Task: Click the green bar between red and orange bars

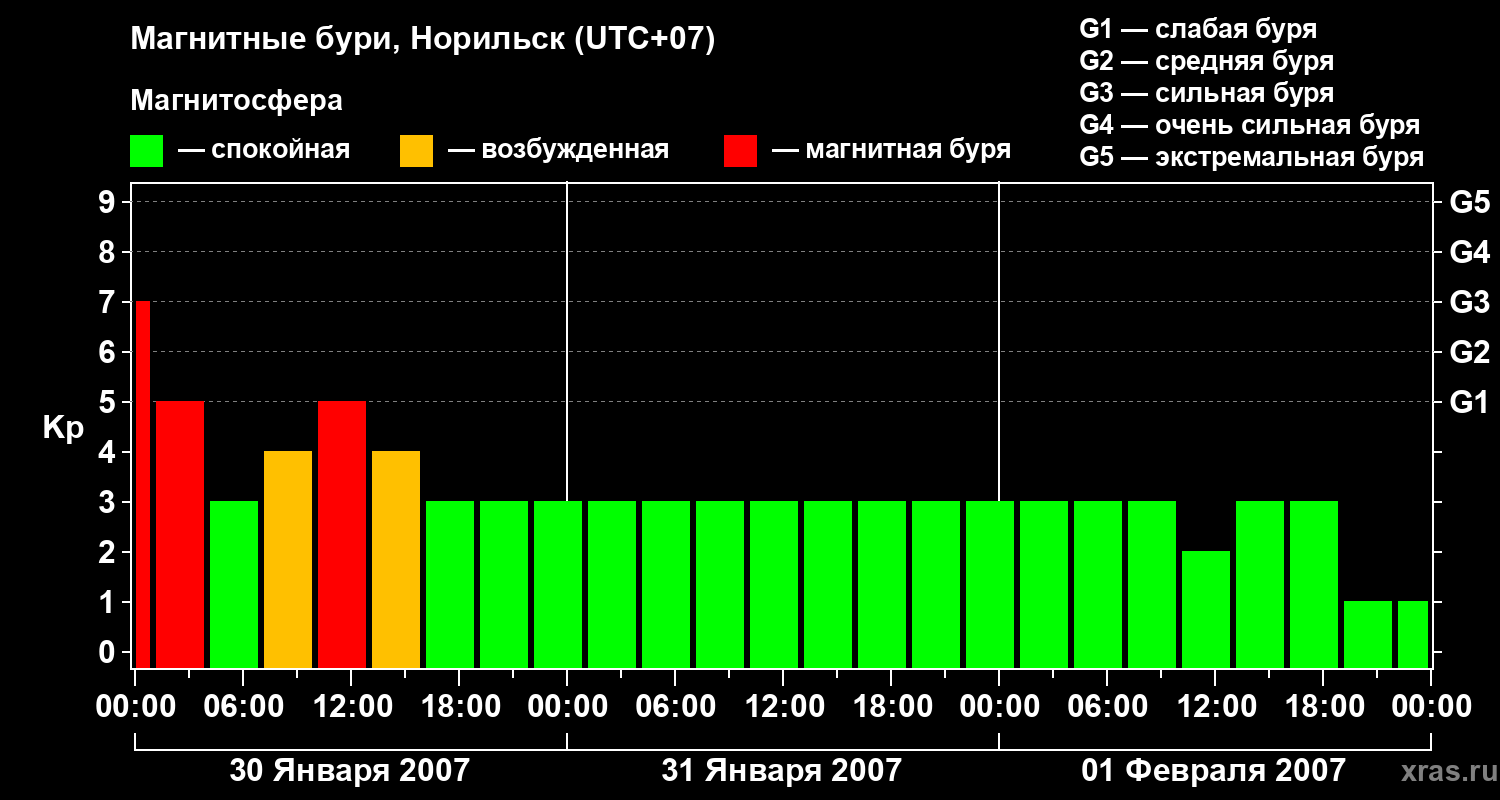Action: 234,584
